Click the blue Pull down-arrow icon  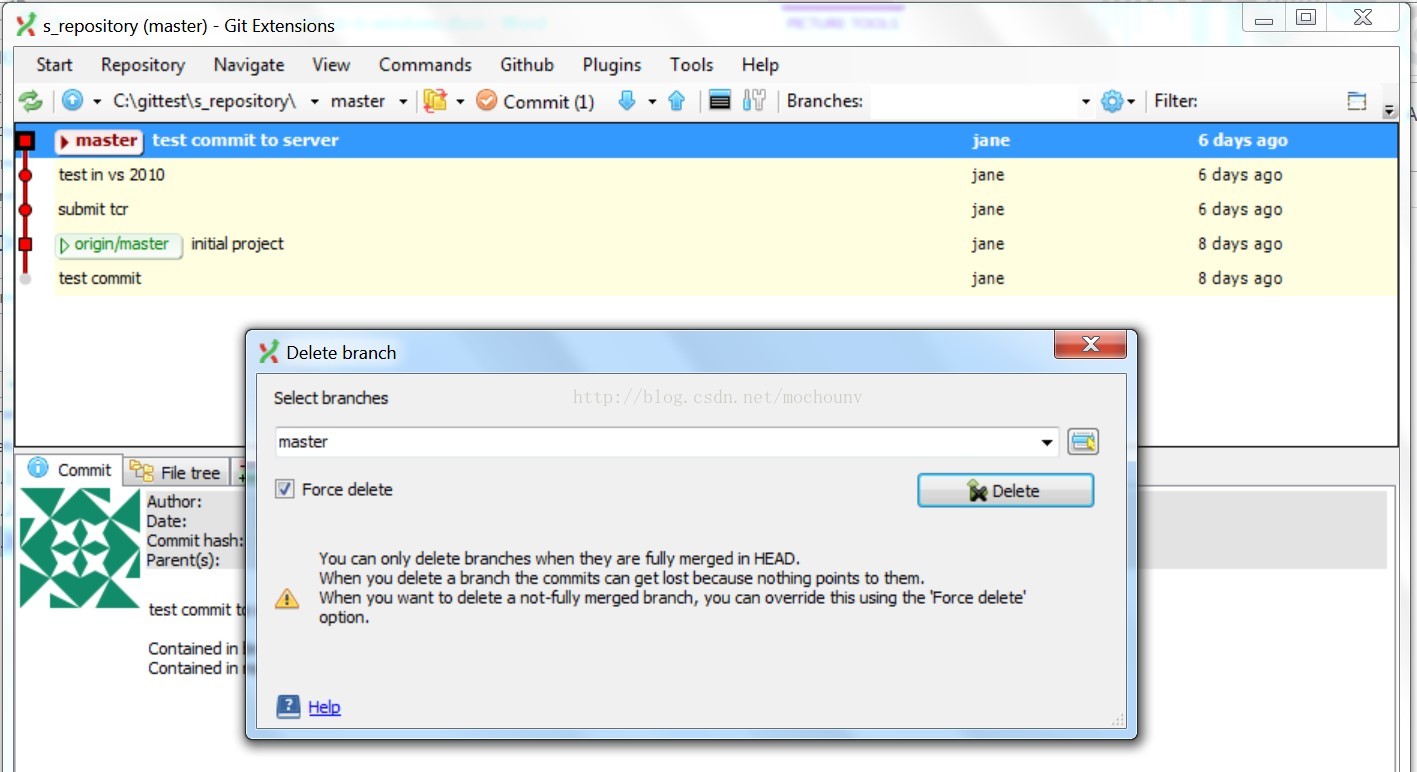pyautogui.click(x=627, y=100)
